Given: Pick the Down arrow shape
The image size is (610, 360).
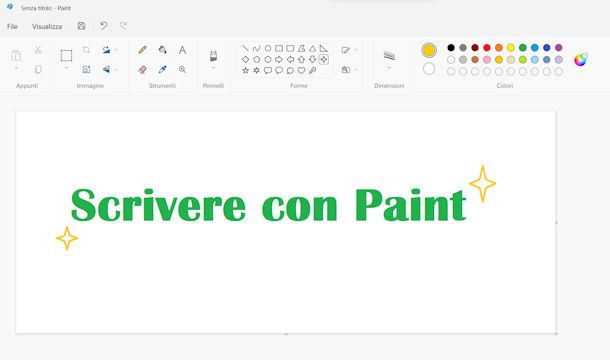Looking at the screenshot, I should pyautogui.click(x=312, y=60).
